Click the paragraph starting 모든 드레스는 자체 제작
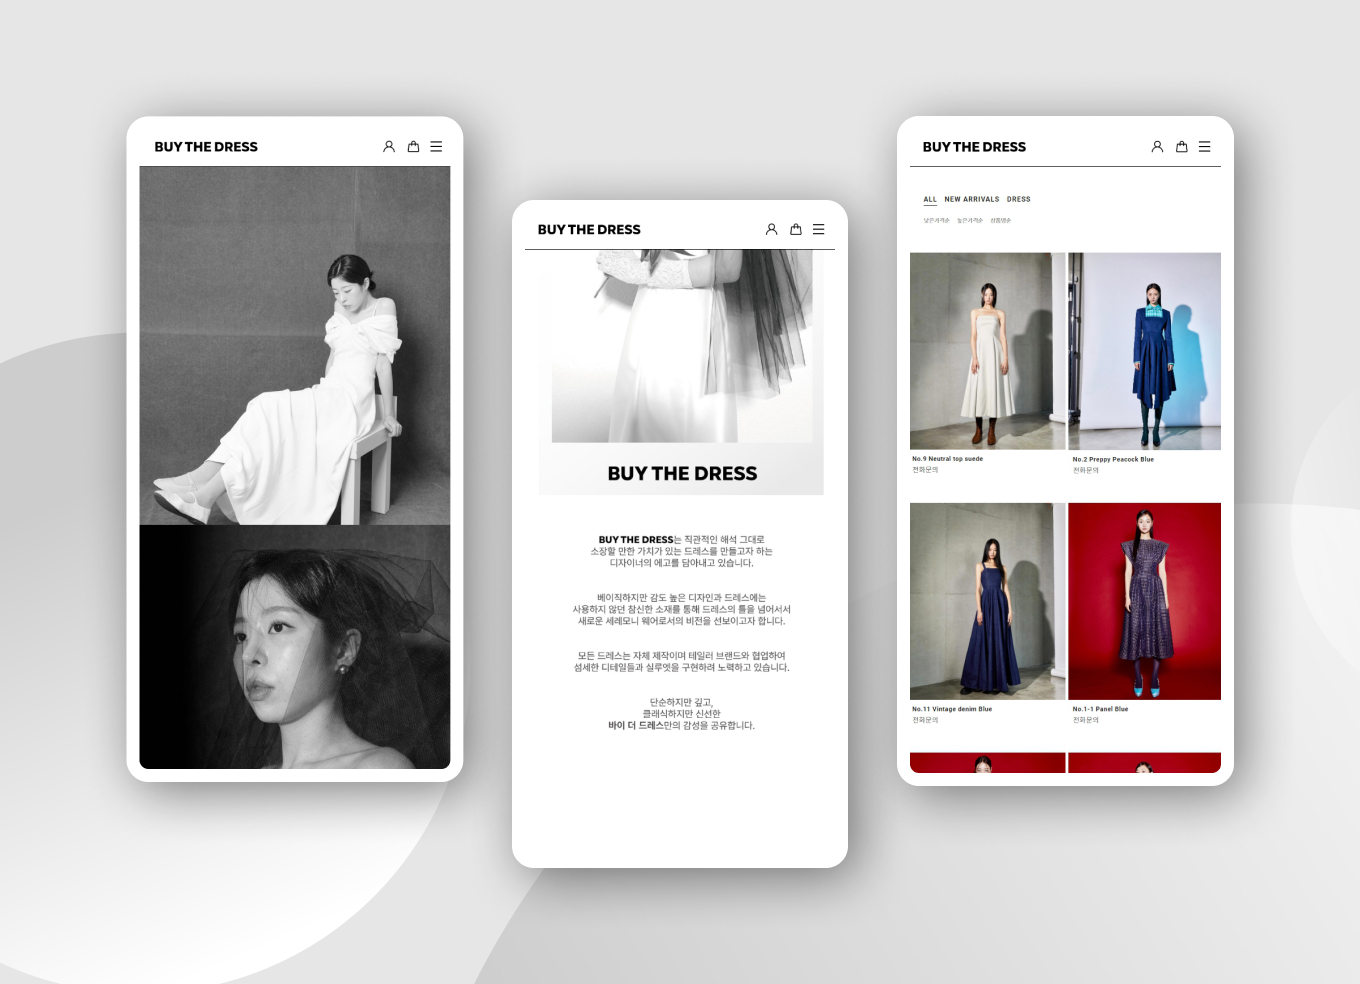The height and width of the screenshot is (984, 1360). (x=682, y=662)
